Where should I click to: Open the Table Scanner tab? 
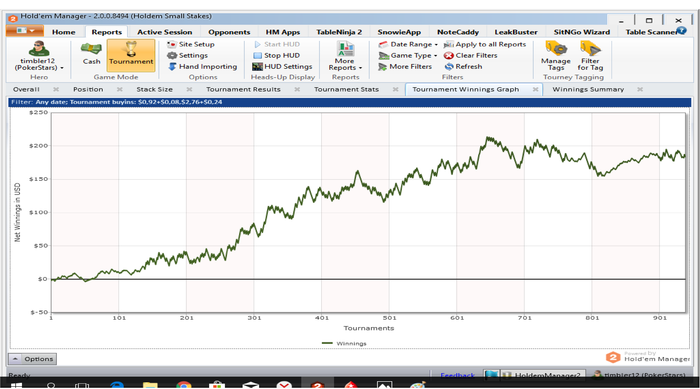(x=651, y=32)
